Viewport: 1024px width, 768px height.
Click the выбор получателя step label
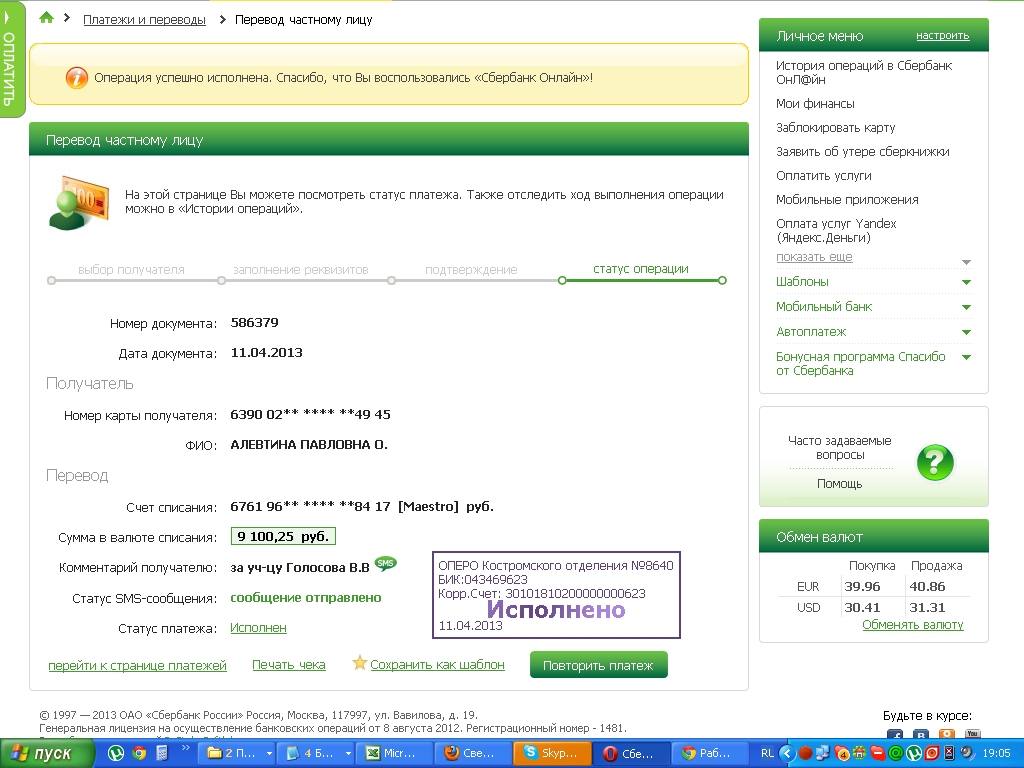131,270
